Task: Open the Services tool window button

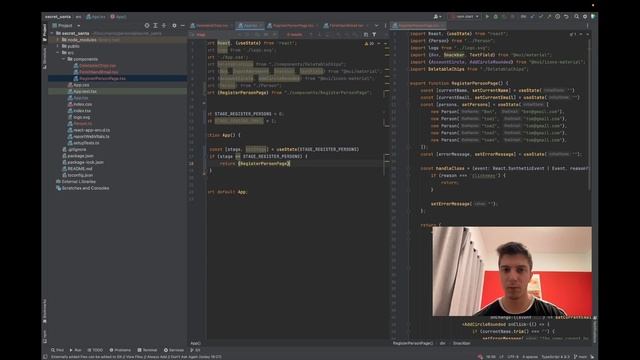Action: 174,350
